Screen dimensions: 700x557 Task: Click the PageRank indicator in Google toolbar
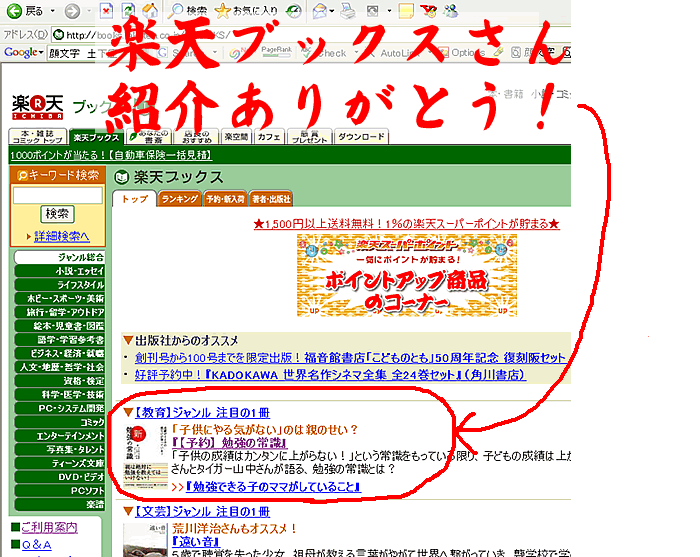(x=276, y=52)
